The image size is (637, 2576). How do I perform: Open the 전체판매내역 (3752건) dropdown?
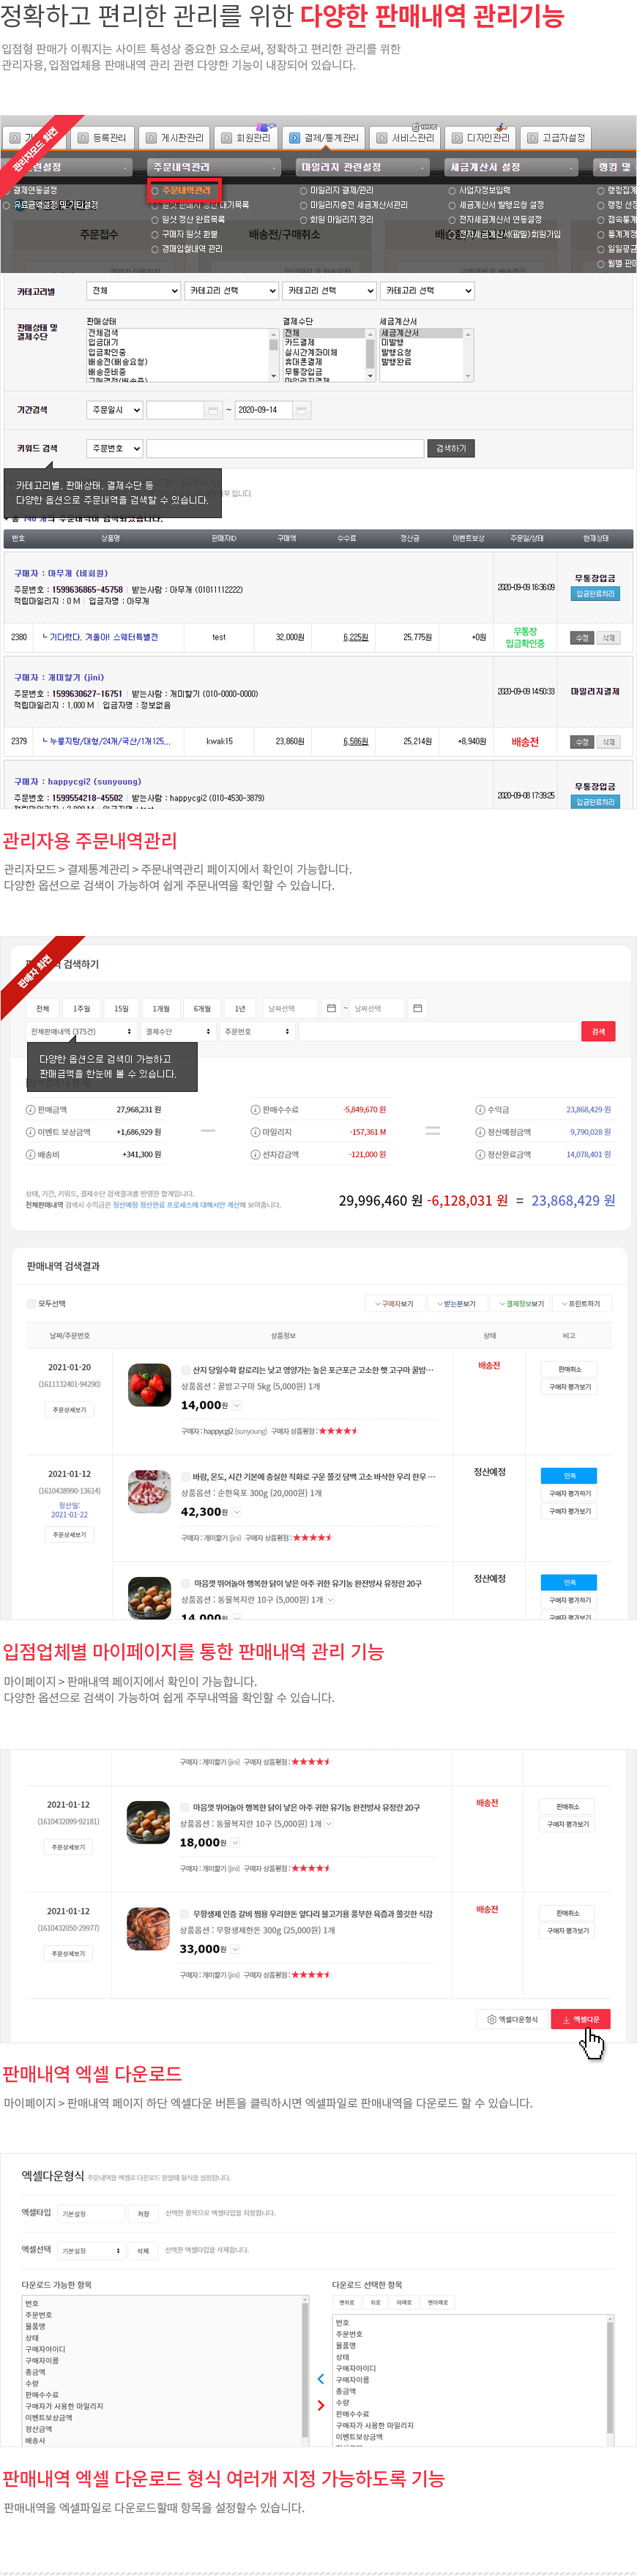click(81, 1031)
